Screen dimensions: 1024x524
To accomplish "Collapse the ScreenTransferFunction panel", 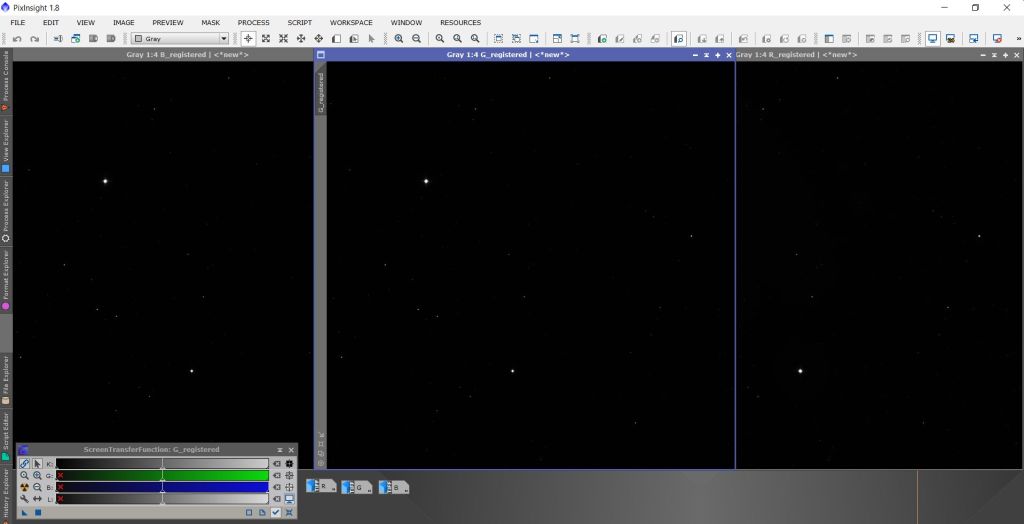I will (279, 450).
